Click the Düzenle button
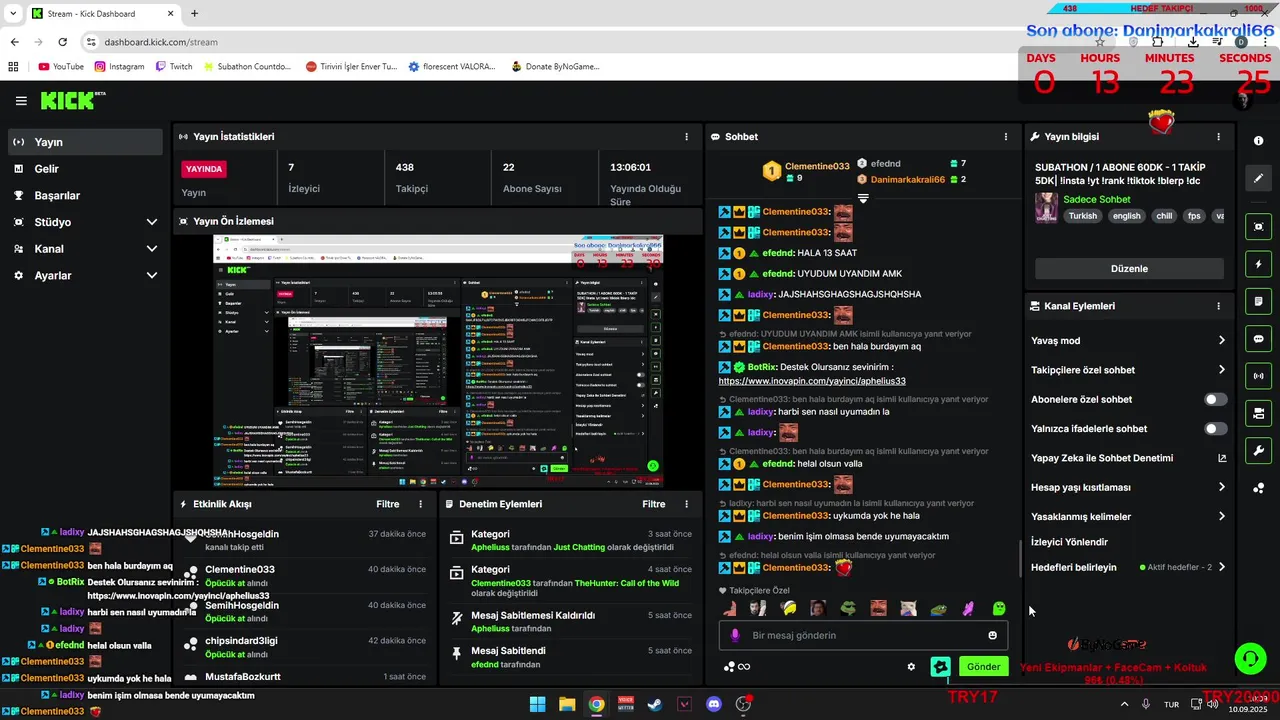The height and width of the screenshot is (720, 1280). point(1129,269)
